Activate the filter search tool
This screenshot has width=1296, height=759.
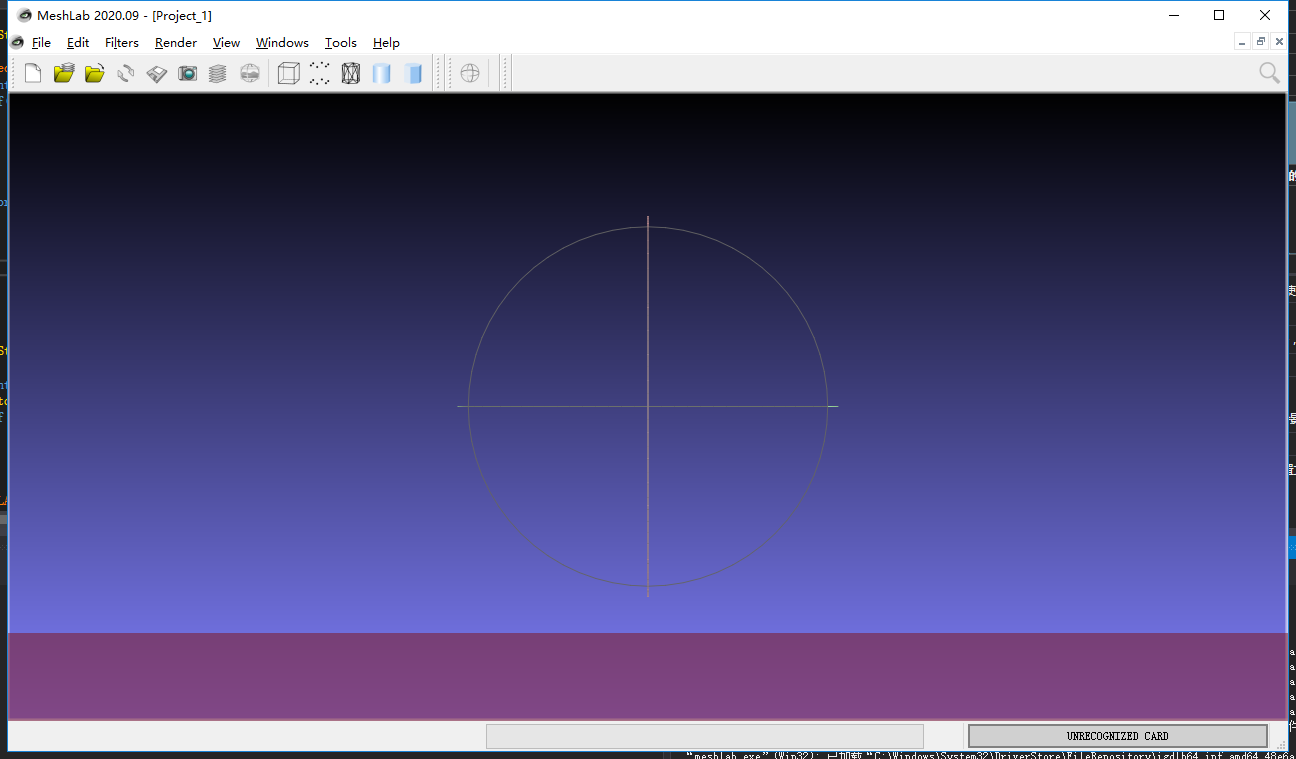[x=1268, y=72]
